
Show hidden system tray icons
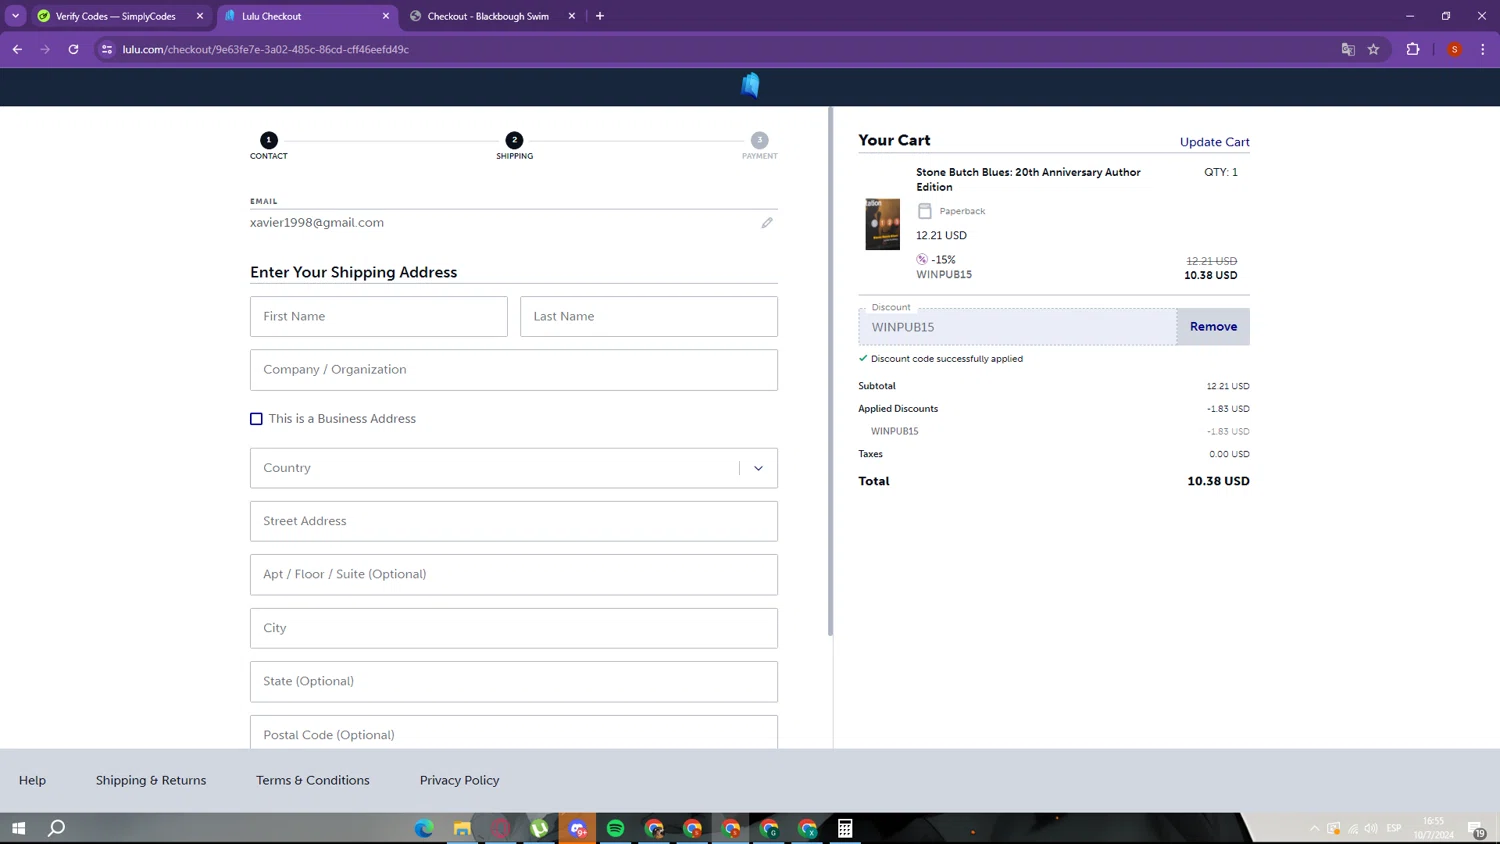1314,828
